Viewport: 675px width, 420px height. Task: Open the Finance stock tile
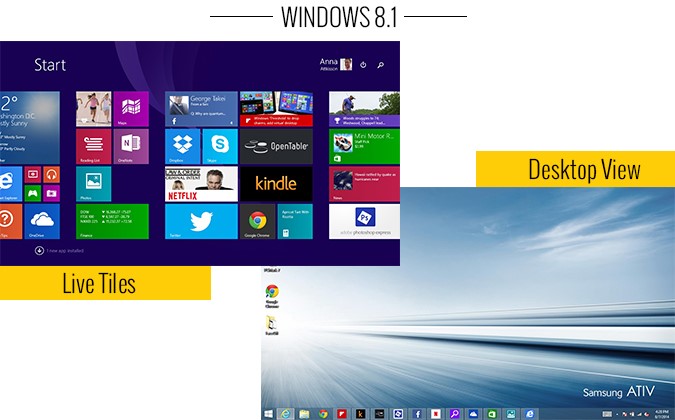(112, 221)
